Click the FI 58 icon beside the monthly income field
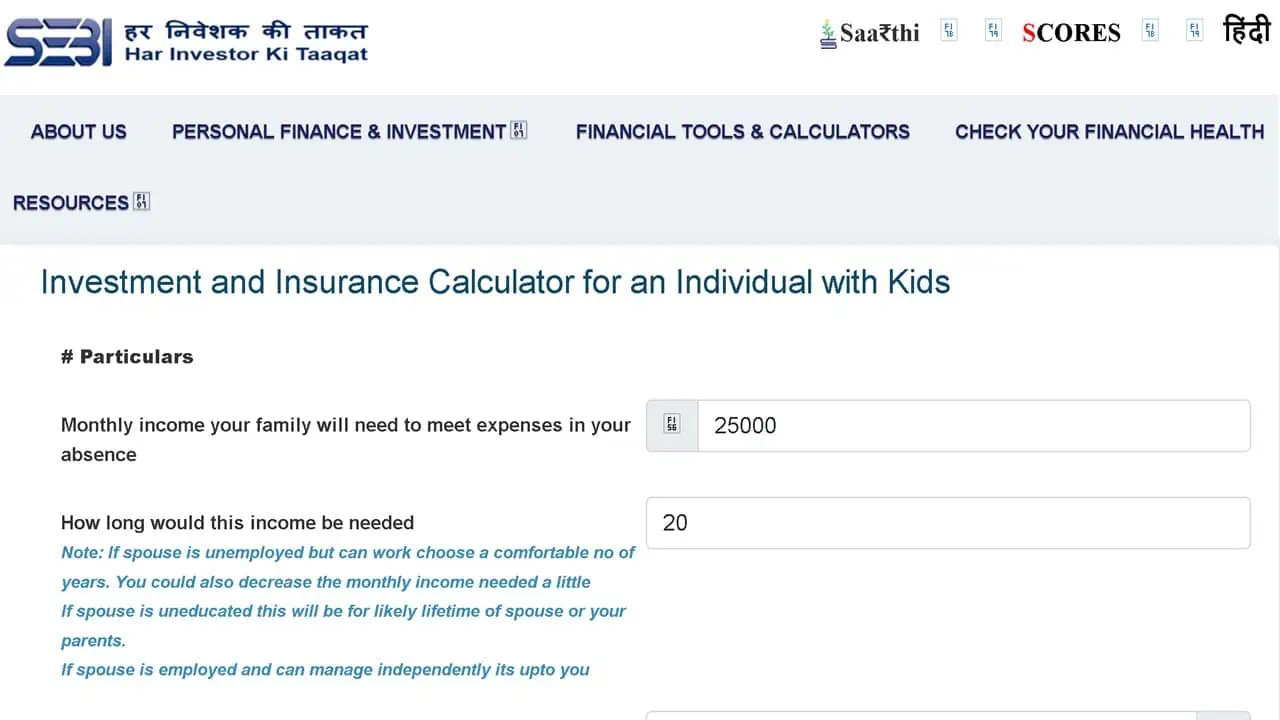 pos(670,425)
